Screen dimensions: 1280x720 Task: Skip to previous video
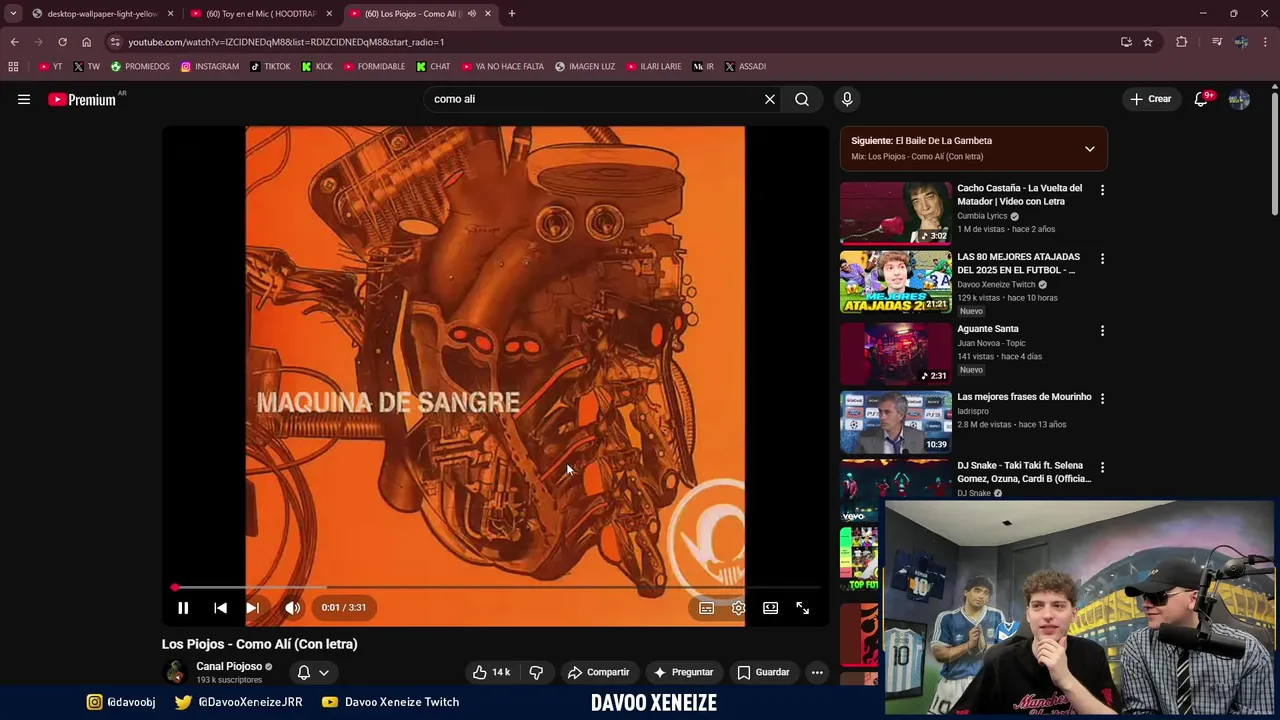point(220,608)
